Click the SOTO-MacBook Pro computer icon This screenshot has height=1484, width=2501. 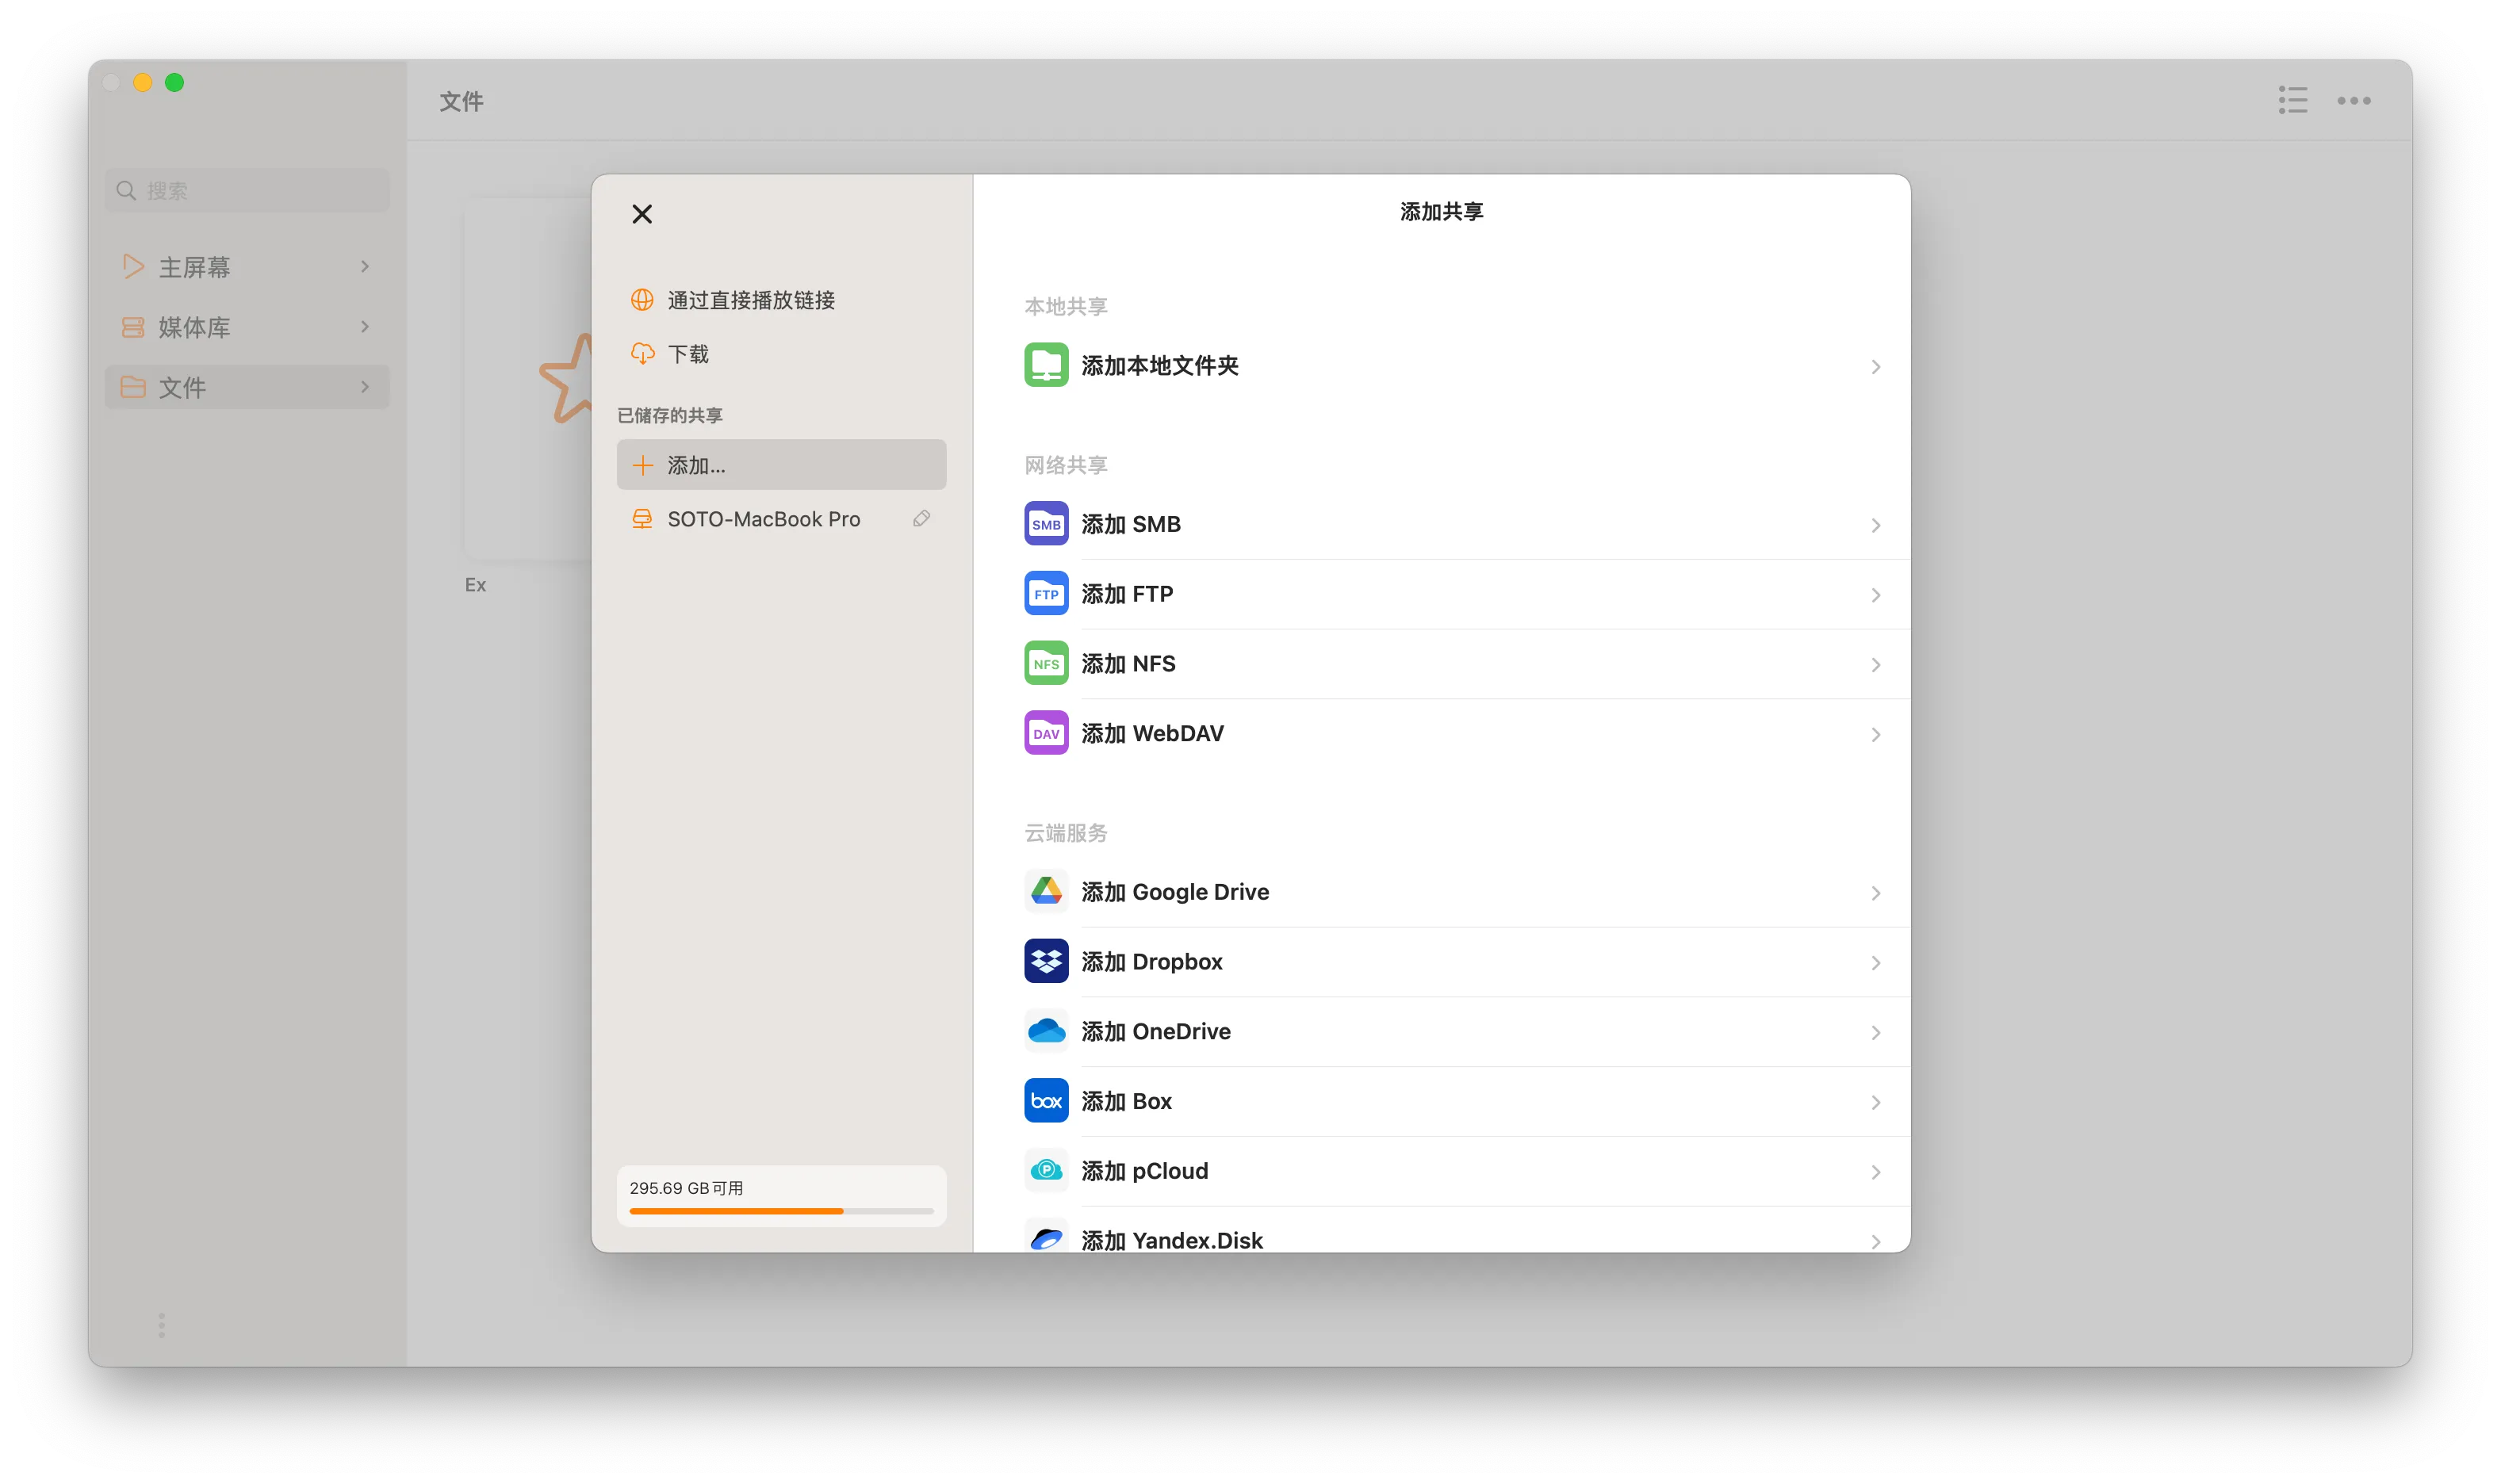coord(642,518)
